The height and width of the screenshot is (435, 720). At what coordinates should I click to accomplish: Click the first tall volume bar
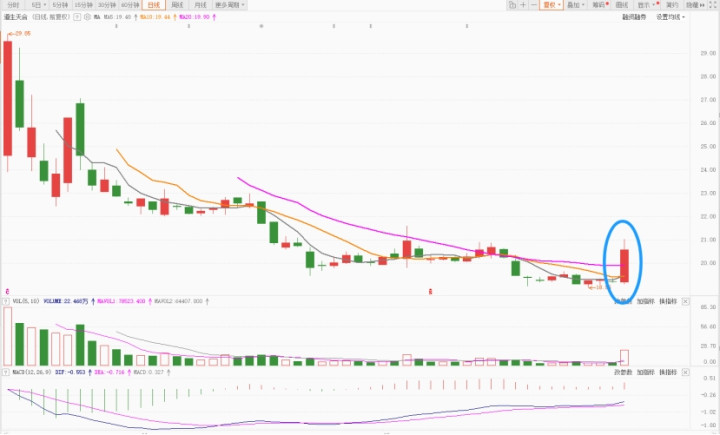[x=7, y=336]
